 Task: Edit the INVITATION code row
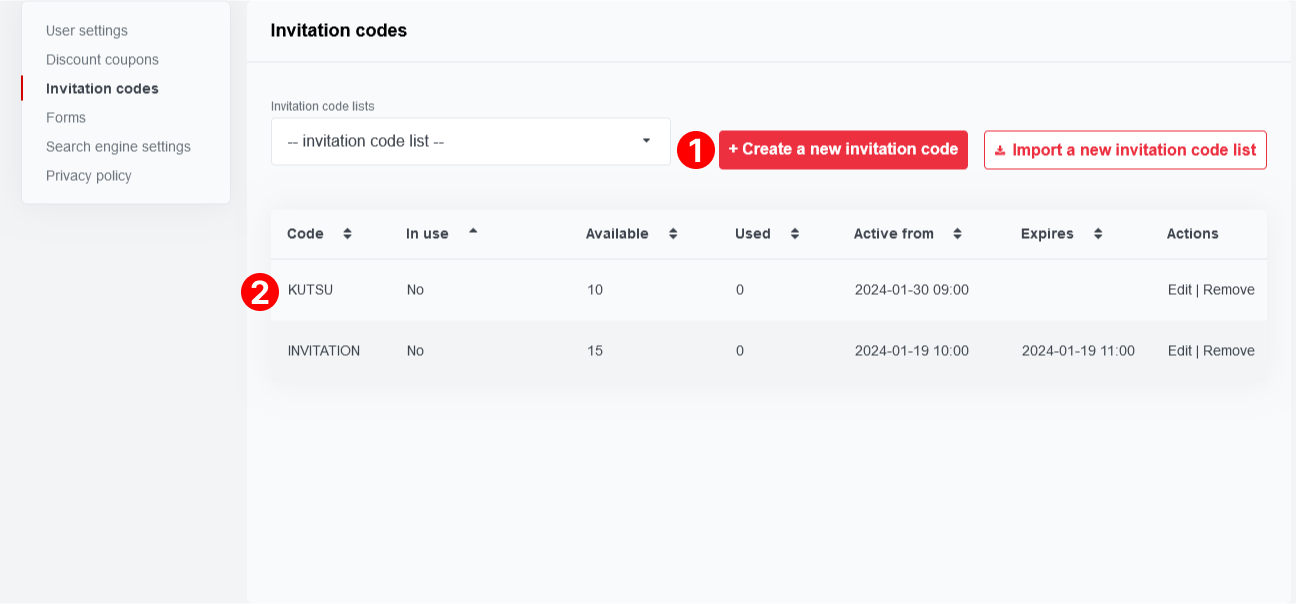click(1180, 351)
